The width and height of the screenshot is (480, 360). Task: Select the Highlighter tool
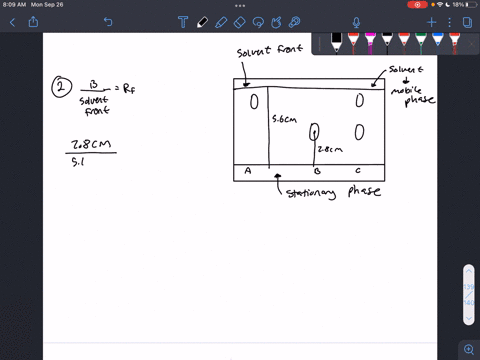(x=221, y=22)
